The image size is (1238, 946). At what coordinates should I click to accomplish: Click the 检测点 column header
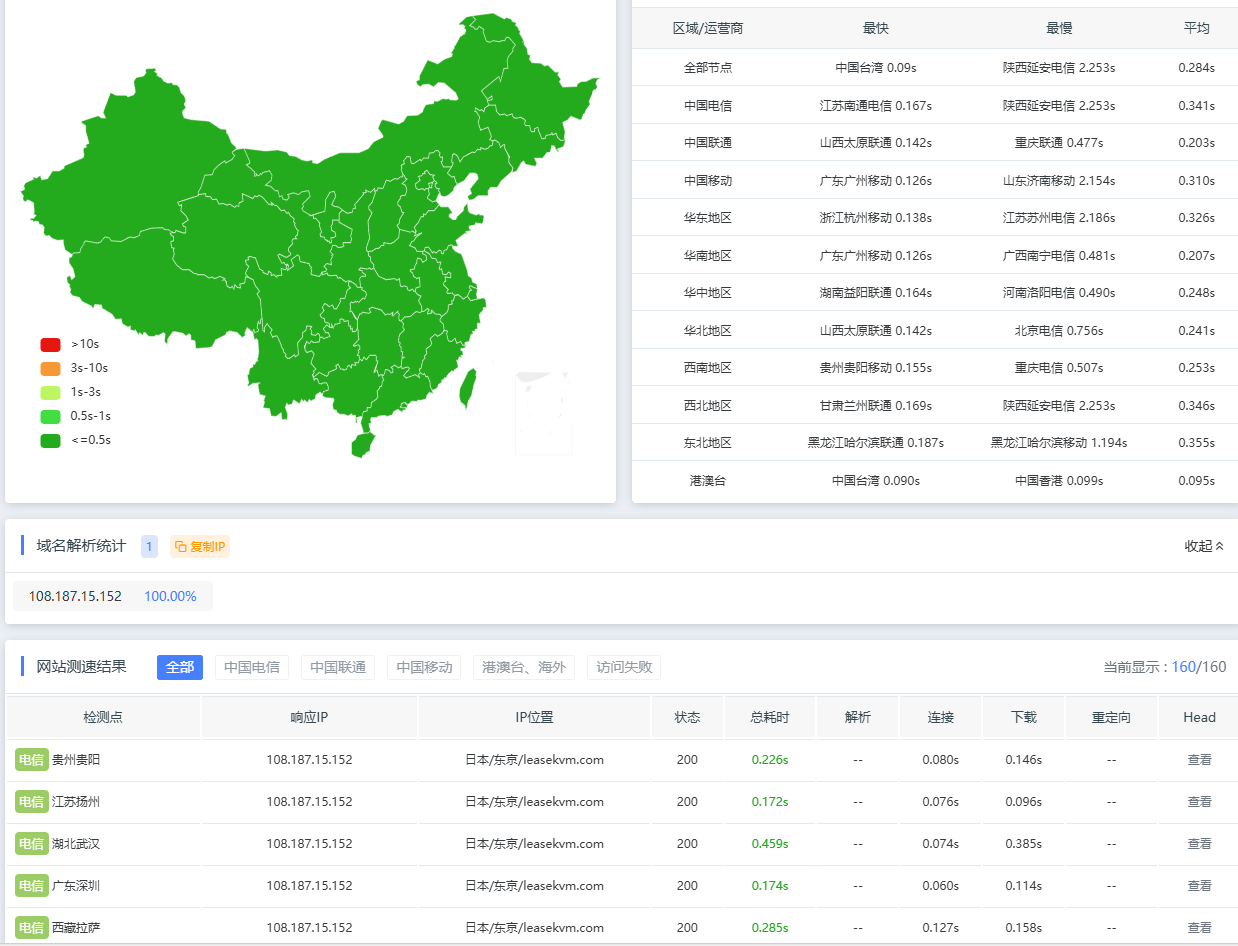103,717
